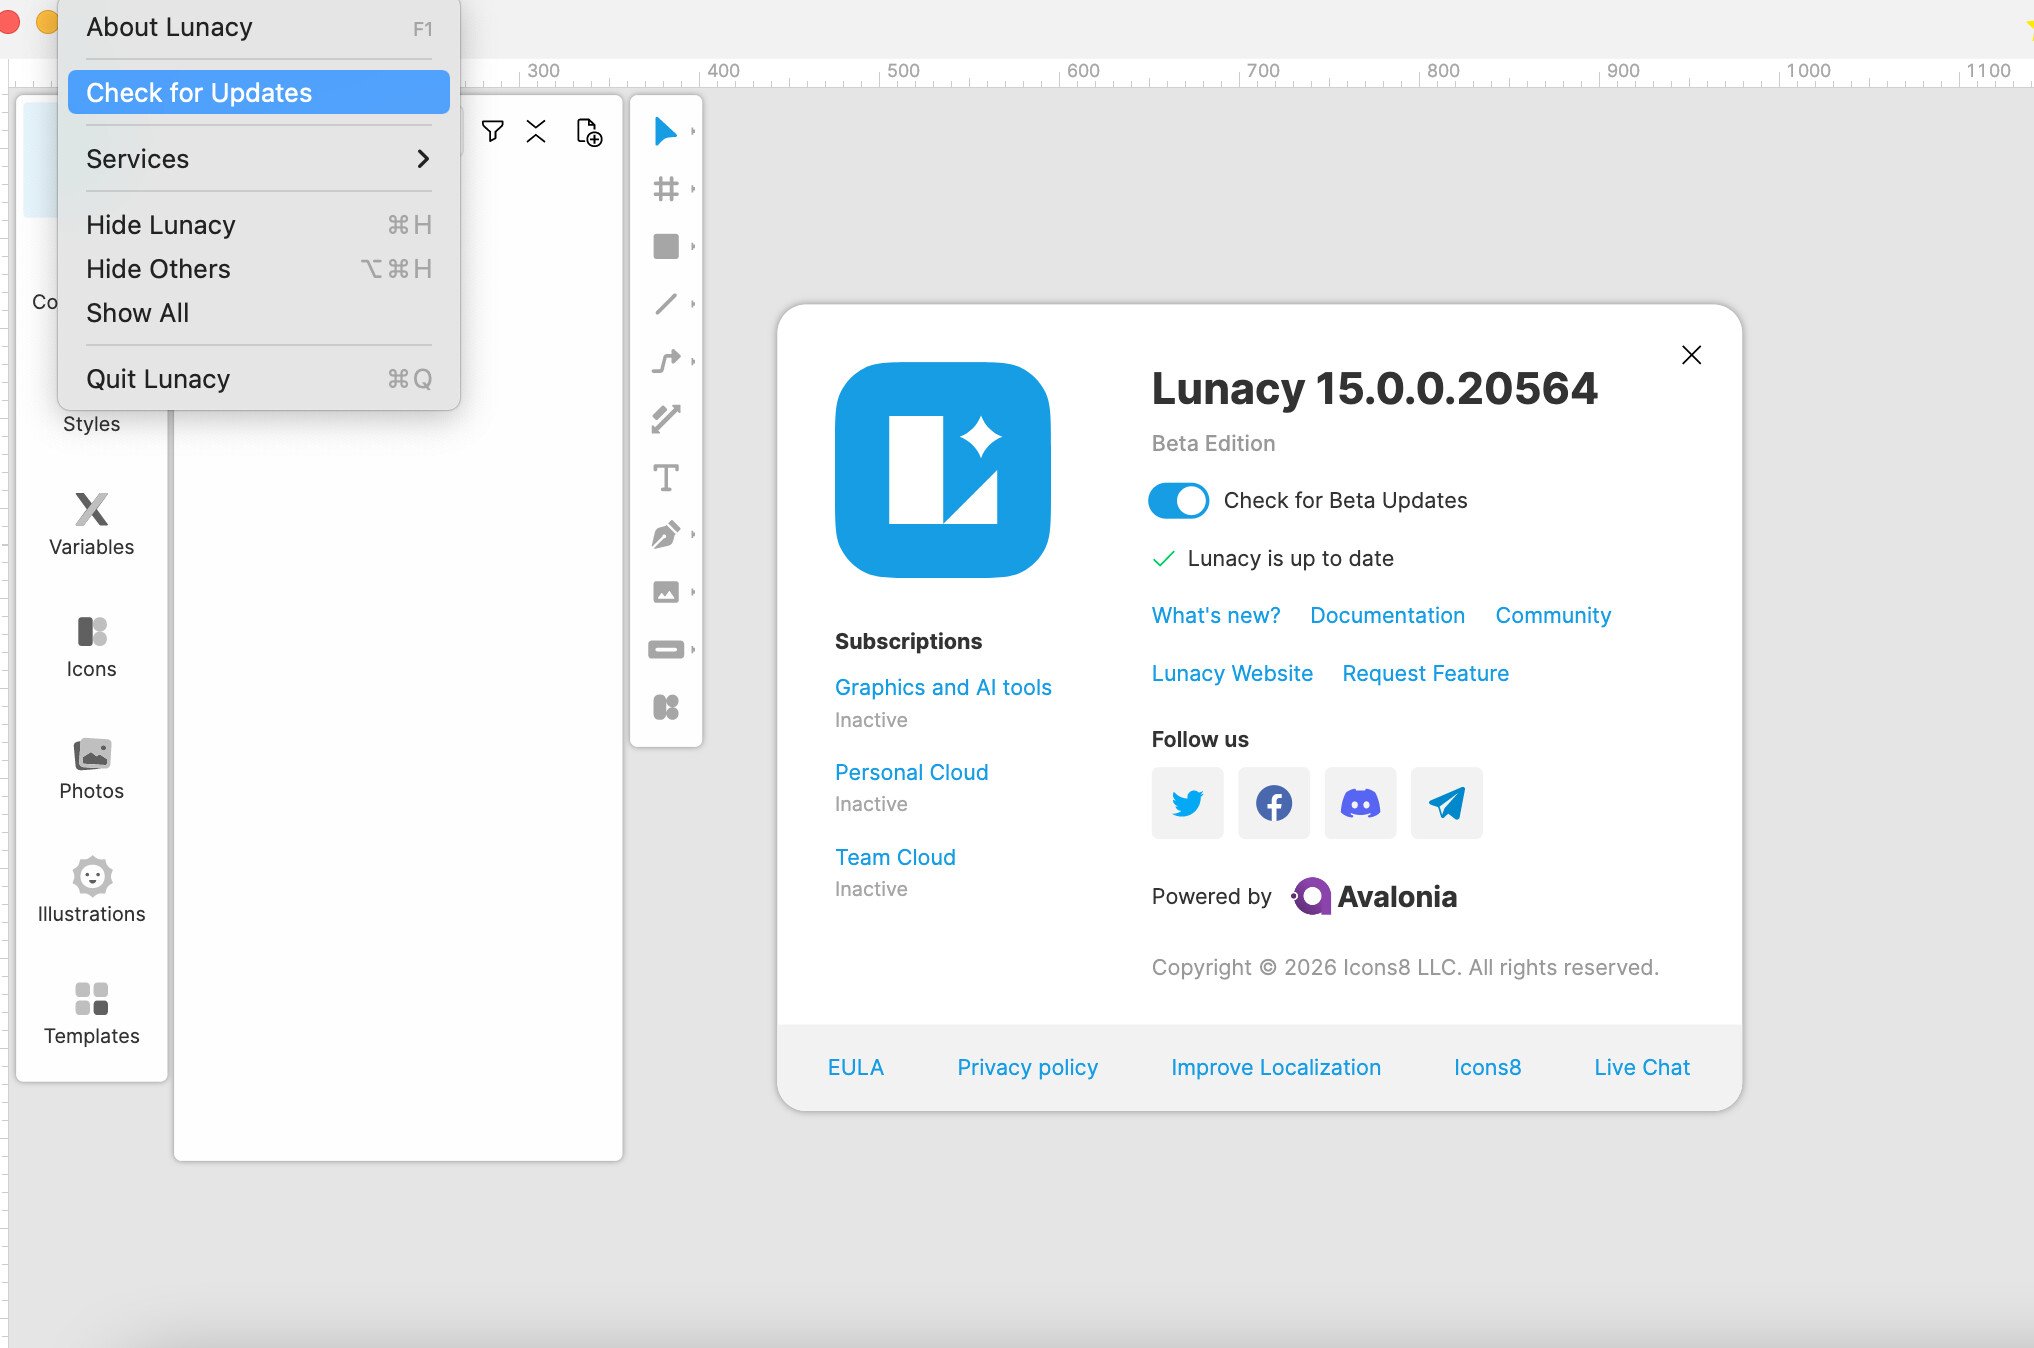
Task: Expand the Pen tool dropdown arrow
Action: coord(692,535)
